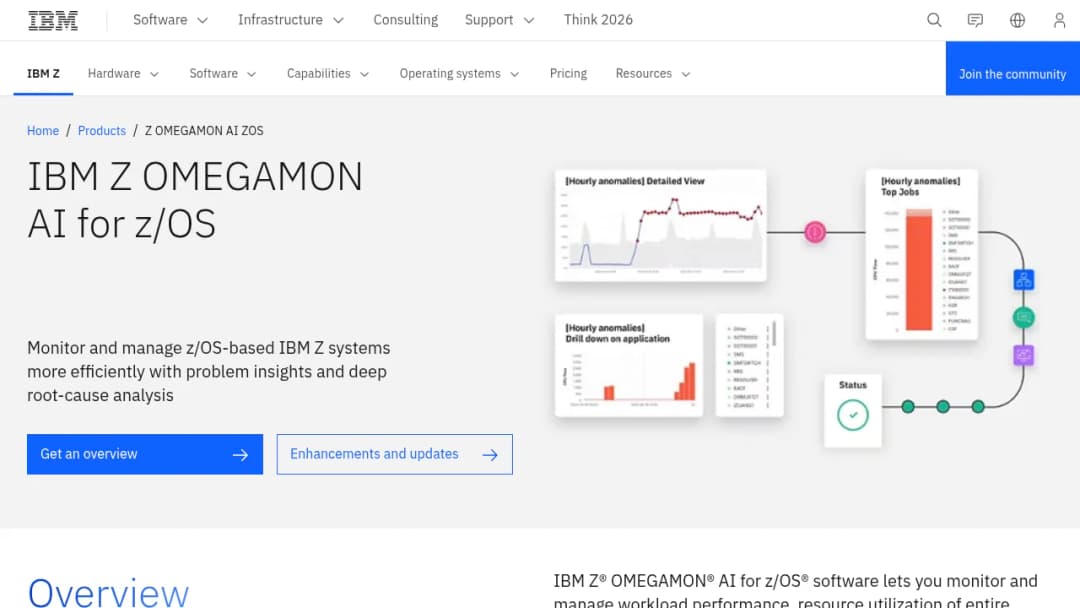
Task: Click the Detailed View chart thumbnail
Action: [x=661, y=225]
